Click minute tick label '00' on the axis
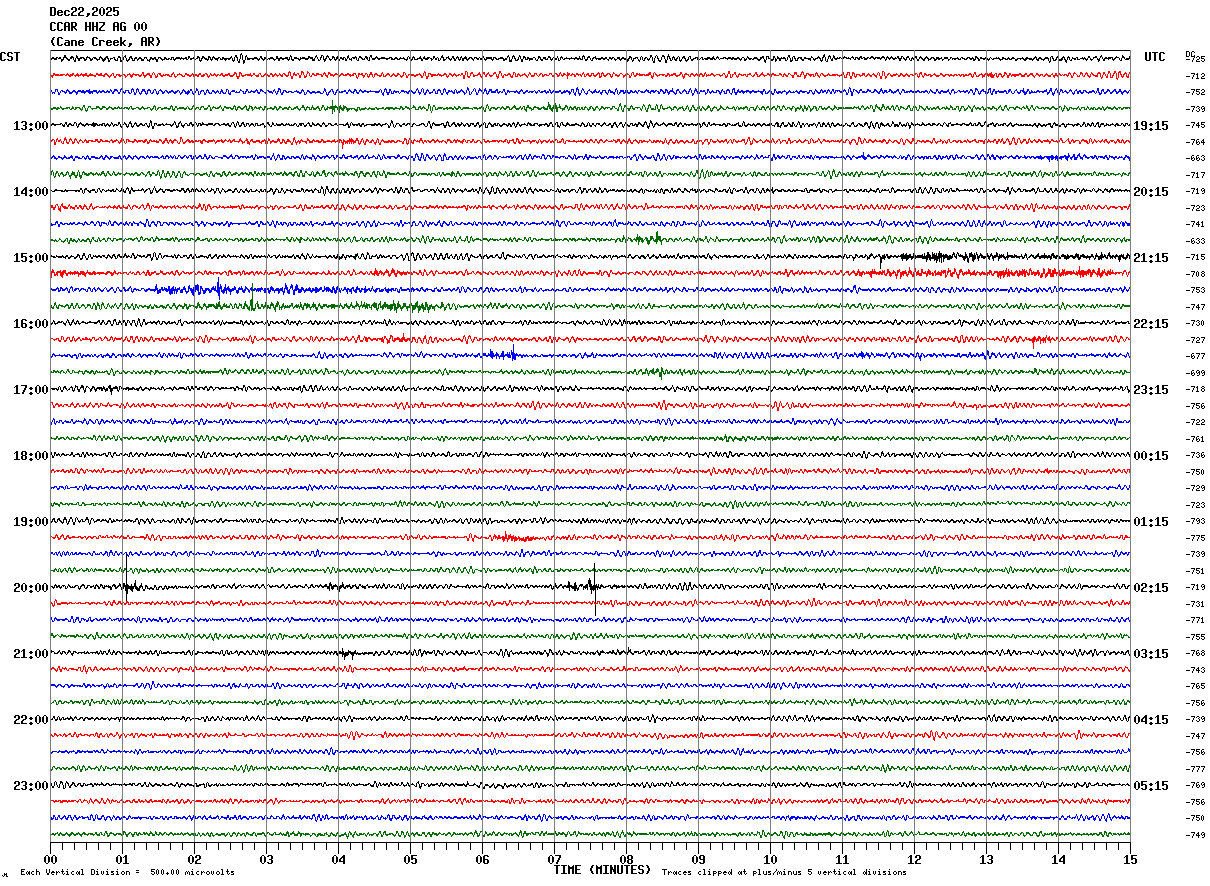Screen dimensions: 1210x886 click(x=50, y=859)
